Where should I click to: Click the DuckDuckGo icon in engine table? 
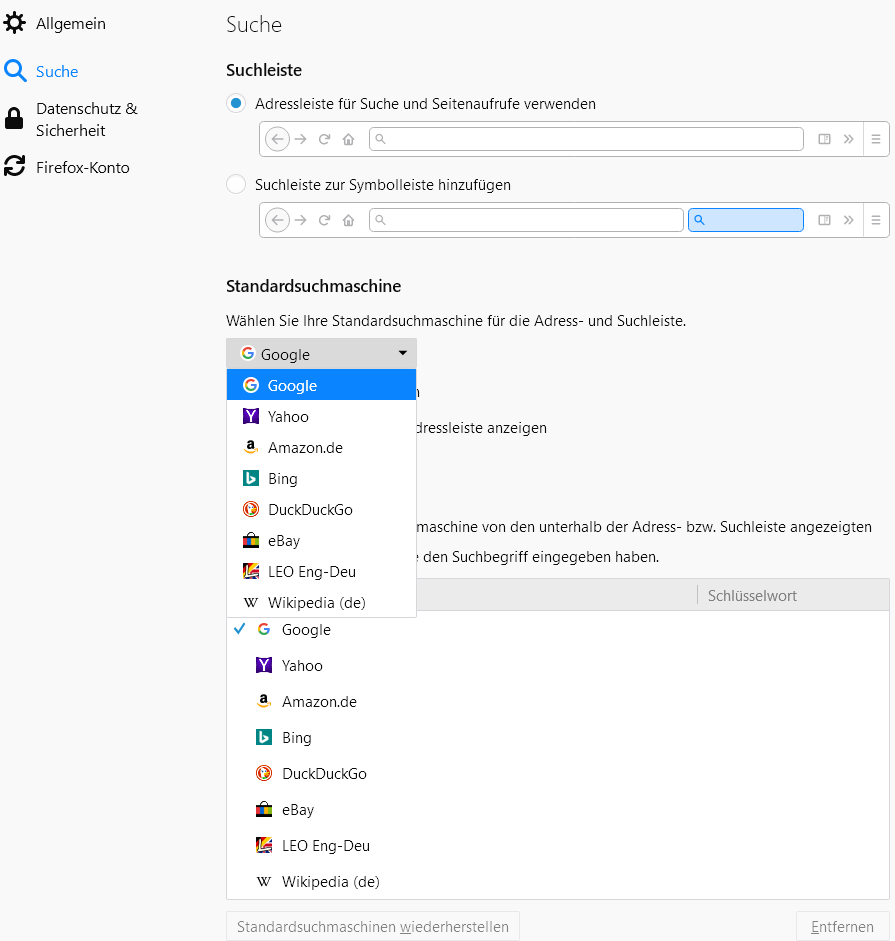tap(264, 773)
